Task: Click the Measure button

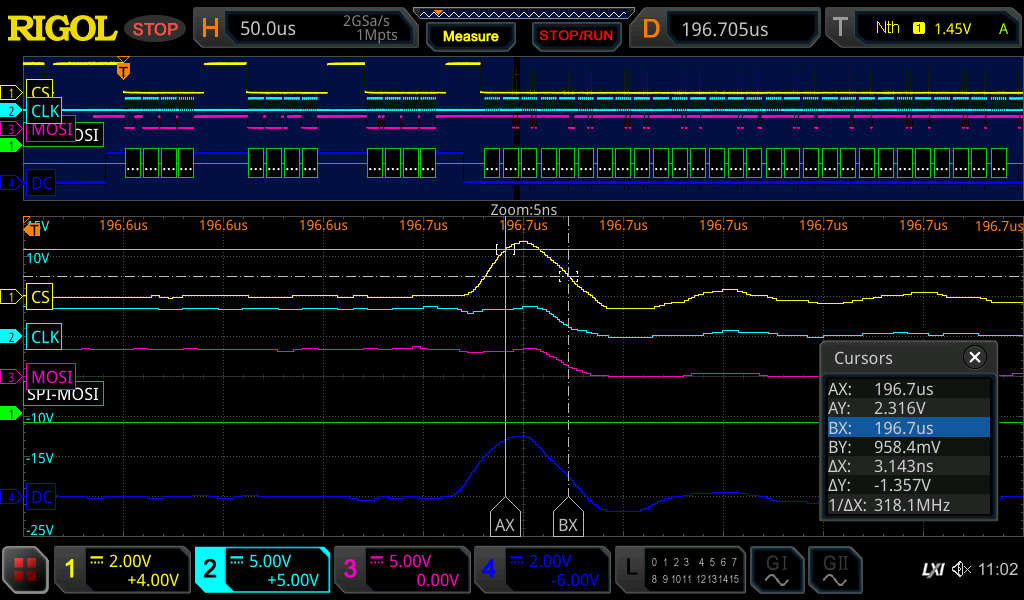Action: [470, 36]
